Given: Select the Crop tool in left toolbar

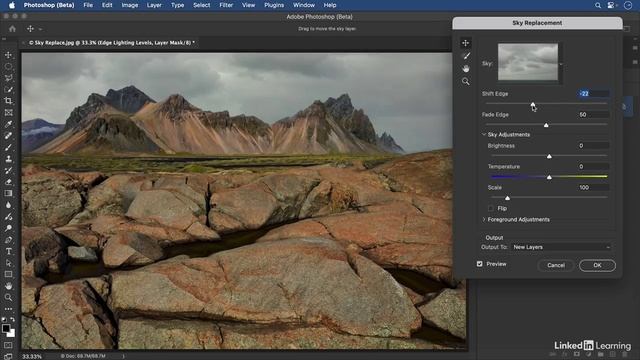Looking at the screenshot, I should pos(8,101).
